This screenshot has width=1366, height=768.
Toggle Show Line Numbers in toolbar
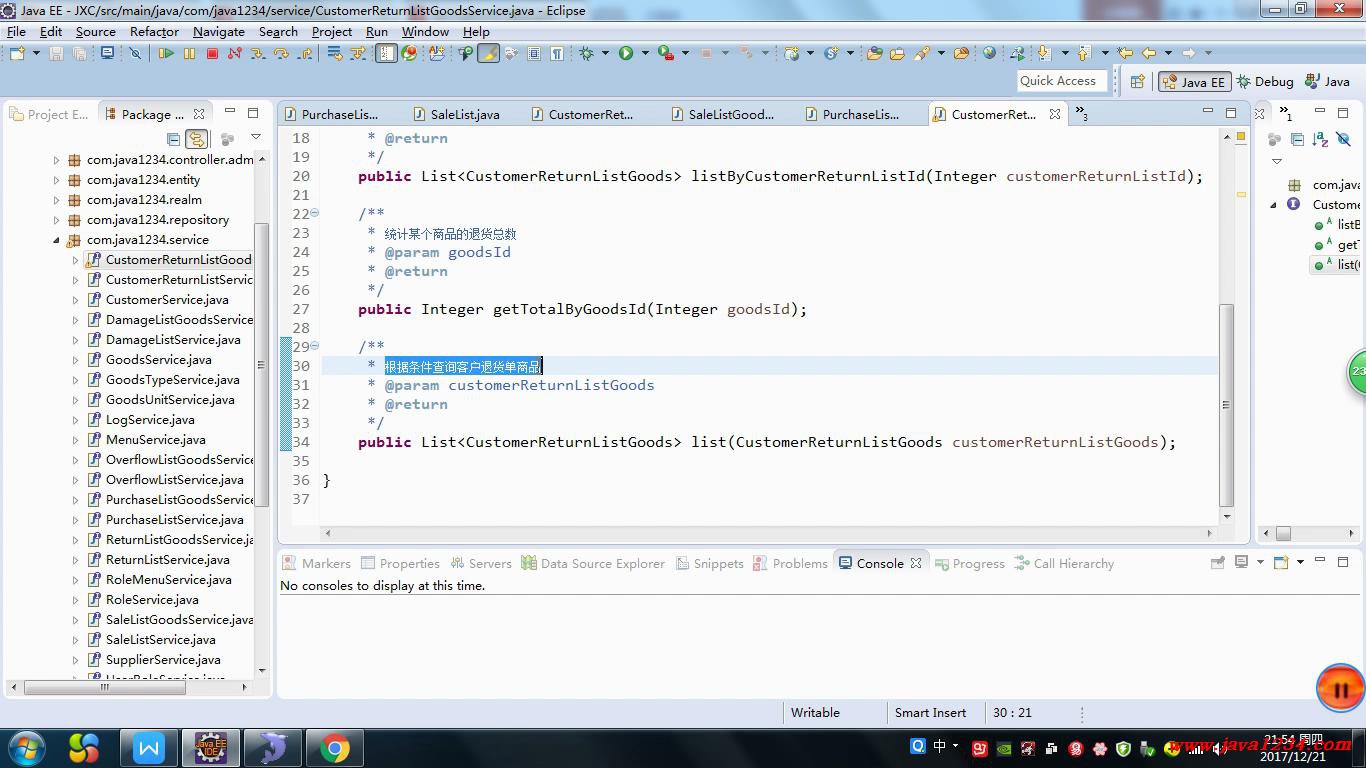[386, 53]
